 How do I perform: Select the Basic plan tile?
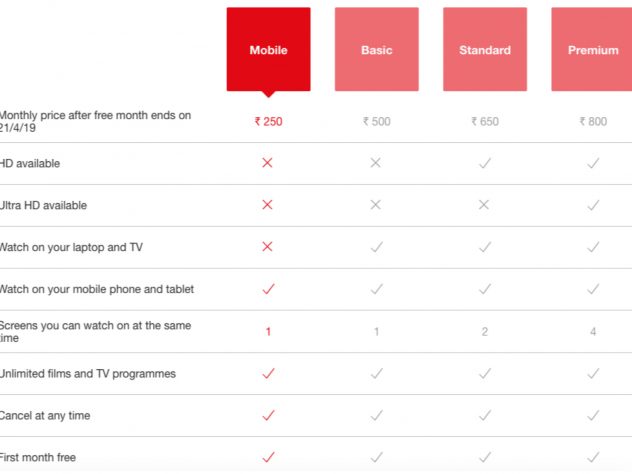tap(376, 50)
